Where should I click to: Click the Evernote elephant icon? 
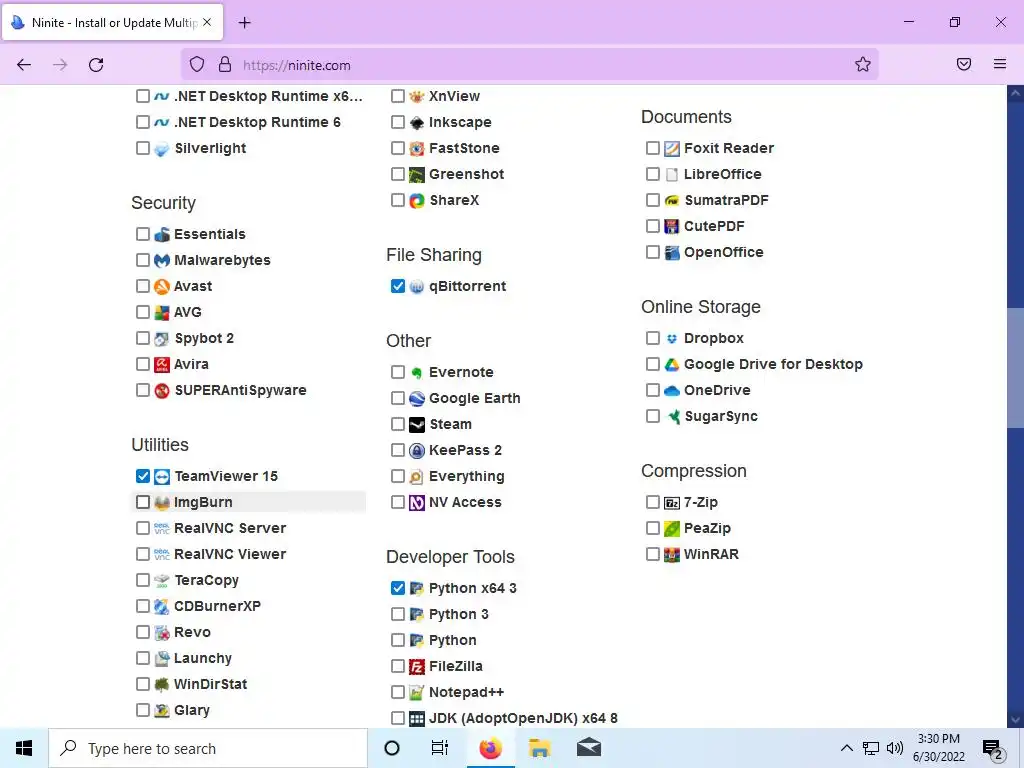[x=417, y=373]
